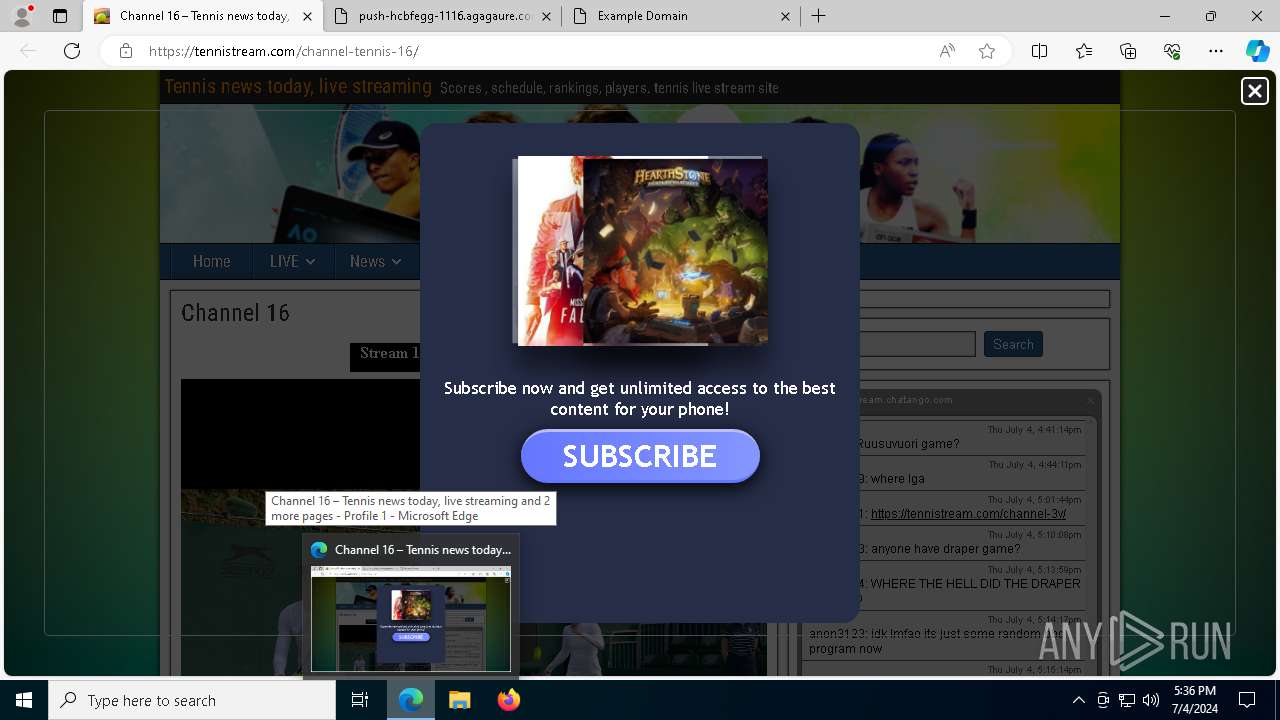The height and width of the screenshot is (720, 1280).
Task: Click the Channel 16 page heading
Action: point(235,313)
